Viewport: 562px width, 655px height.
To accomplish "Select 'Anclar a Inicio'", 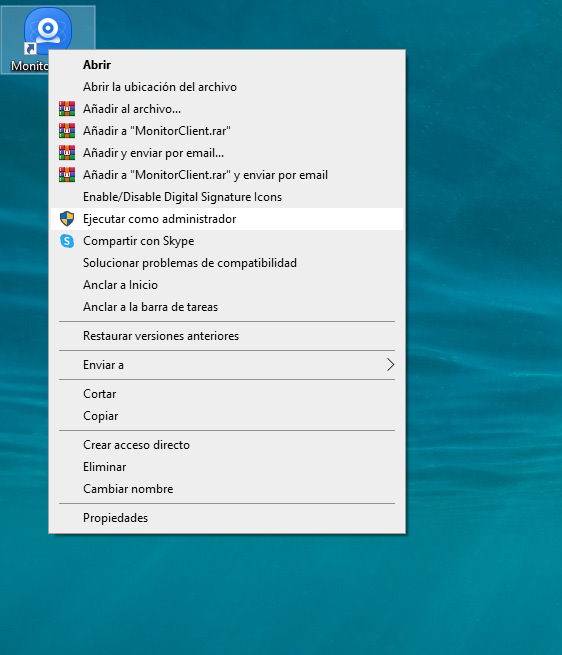I will 227,285.
